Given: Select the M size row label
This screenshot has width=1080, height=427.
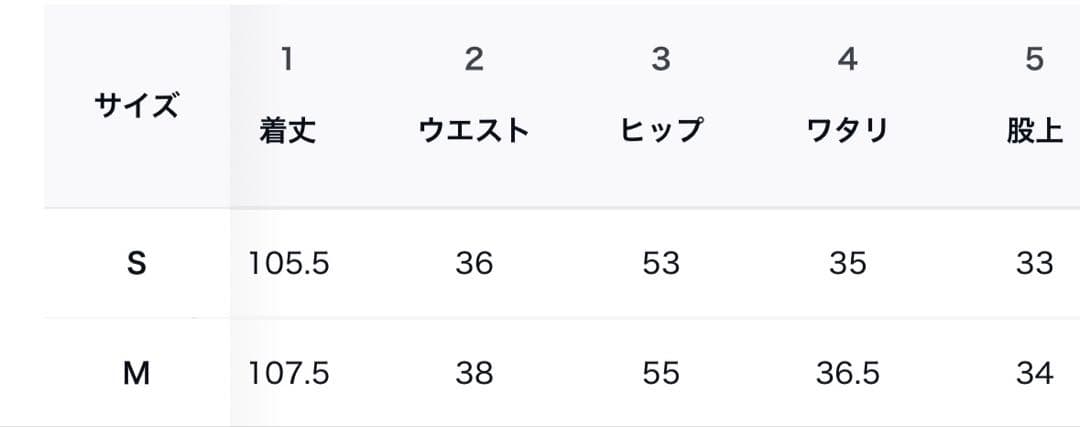Looking at the screenshot, I should (136, 374).
